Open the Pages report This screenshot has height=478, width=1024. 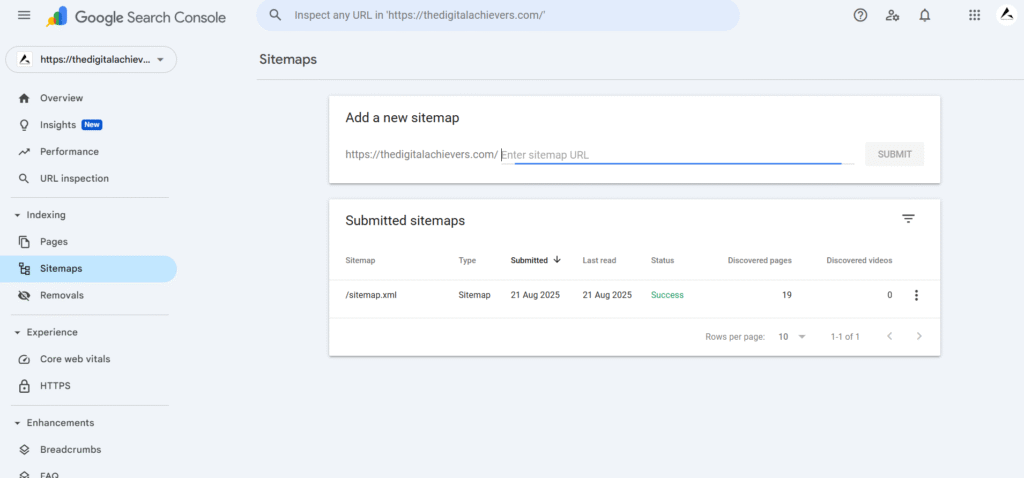point(53,242)
